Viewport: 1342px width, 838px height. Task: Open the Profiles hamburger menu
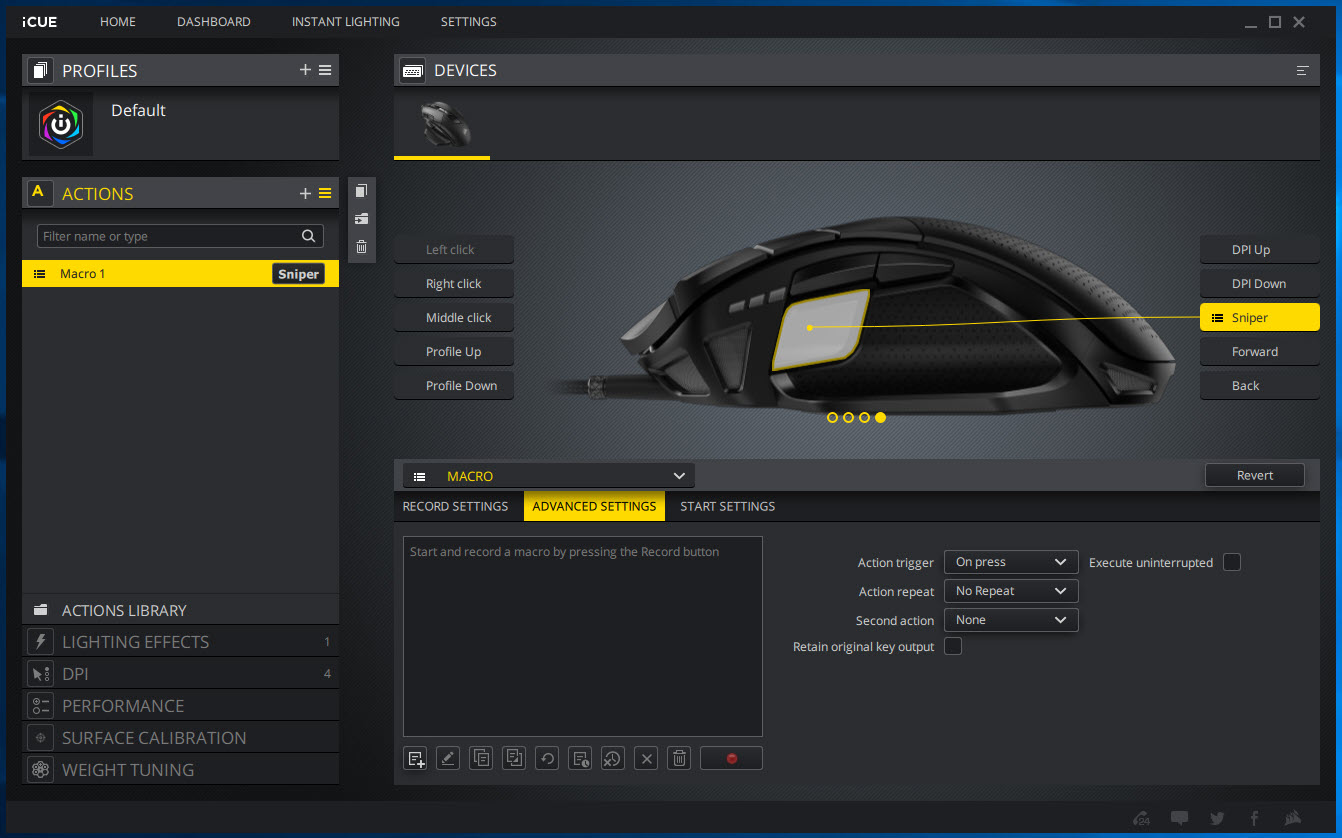(x=325, y=70)
